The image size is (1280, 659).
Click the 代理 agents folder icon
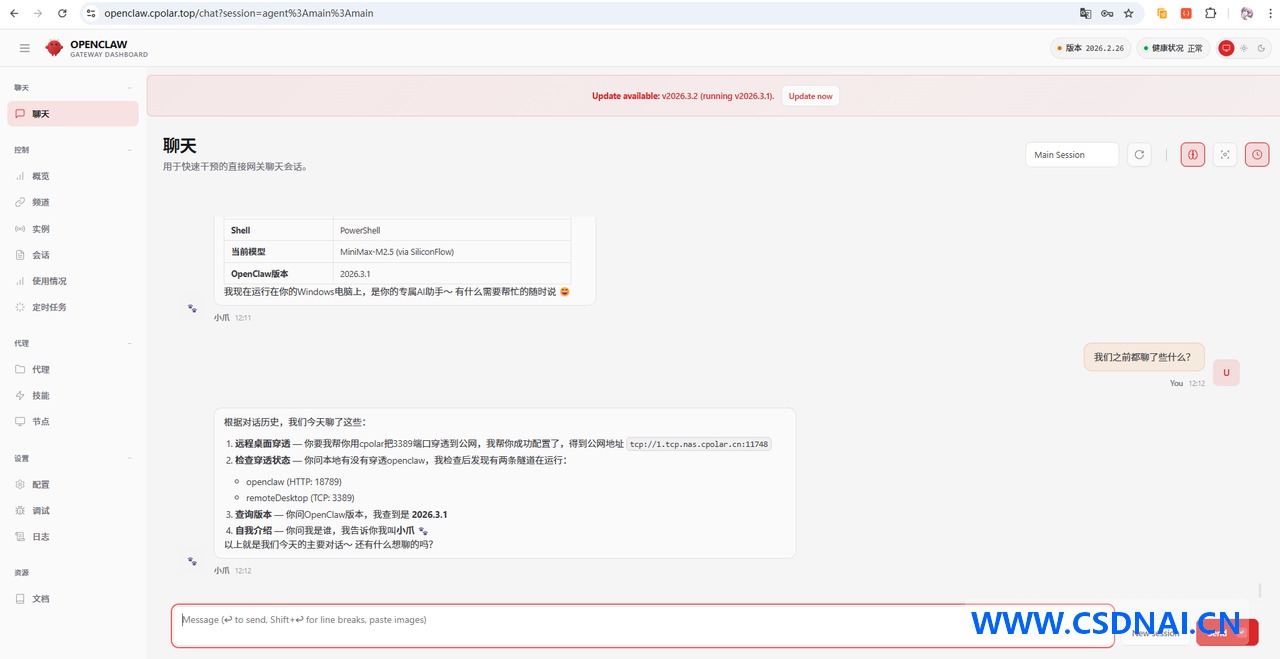click(x=20, y=369)
